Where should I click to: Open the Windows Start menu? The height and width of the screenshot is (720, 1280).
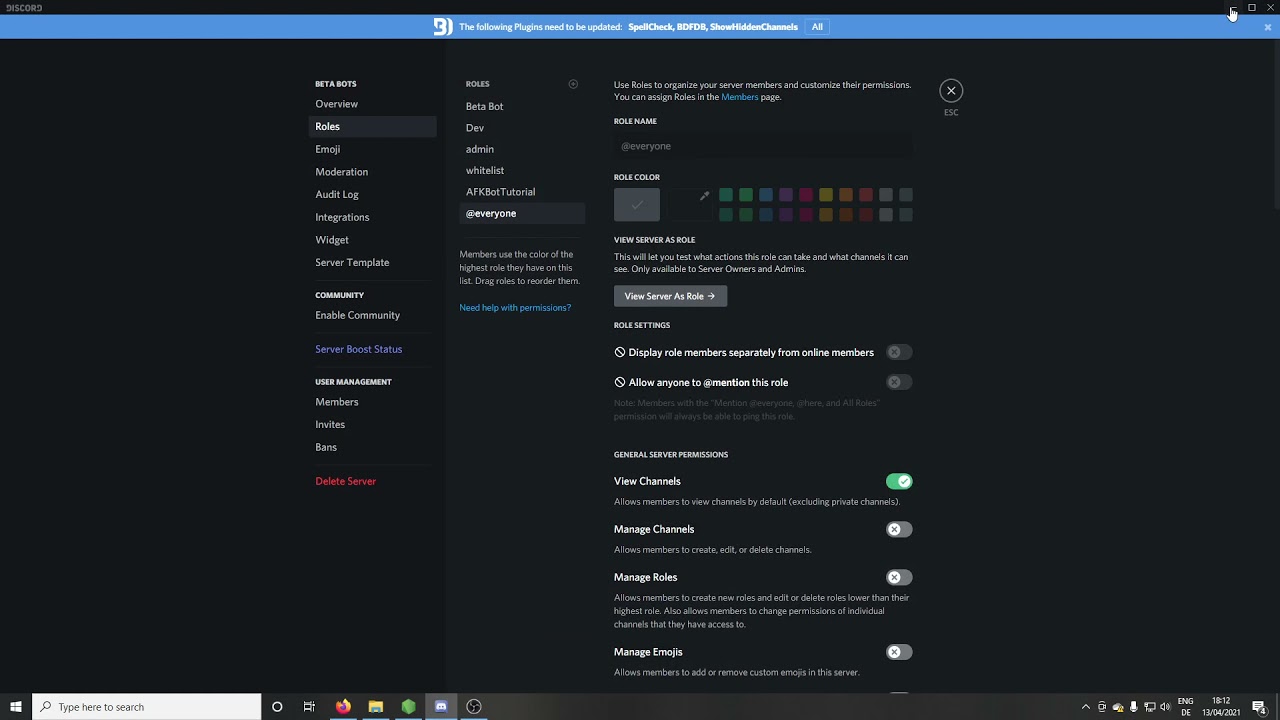click(16, 707)
